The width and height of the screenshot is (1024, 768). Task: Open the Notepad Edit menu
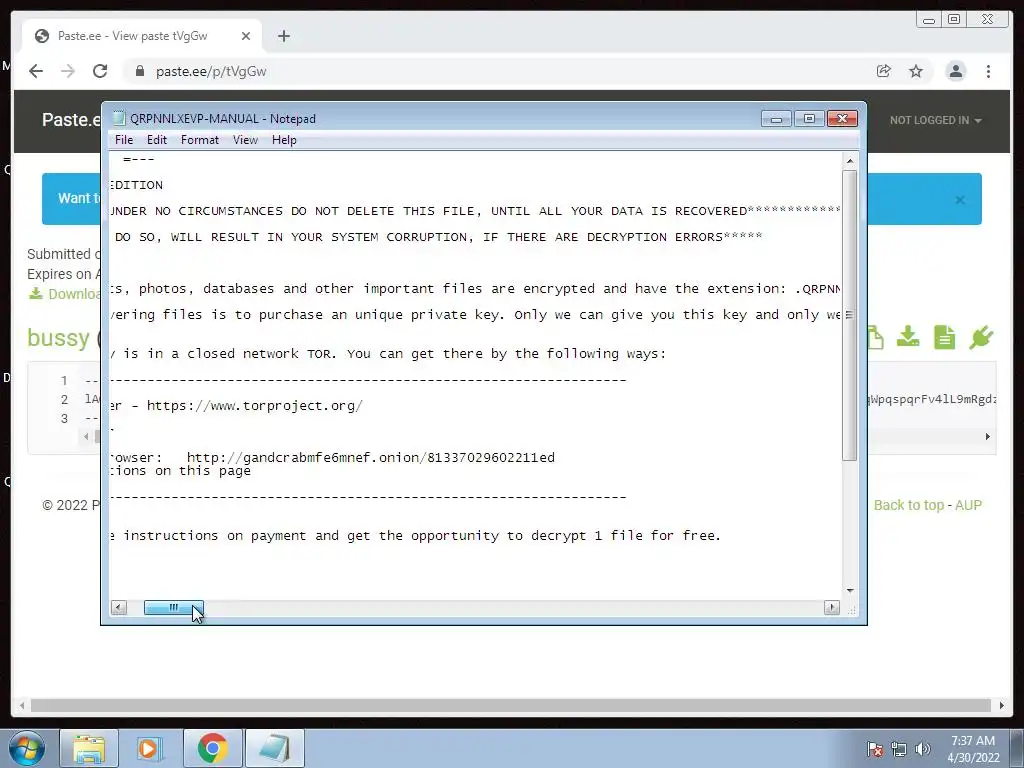click(x=156, y=140)
